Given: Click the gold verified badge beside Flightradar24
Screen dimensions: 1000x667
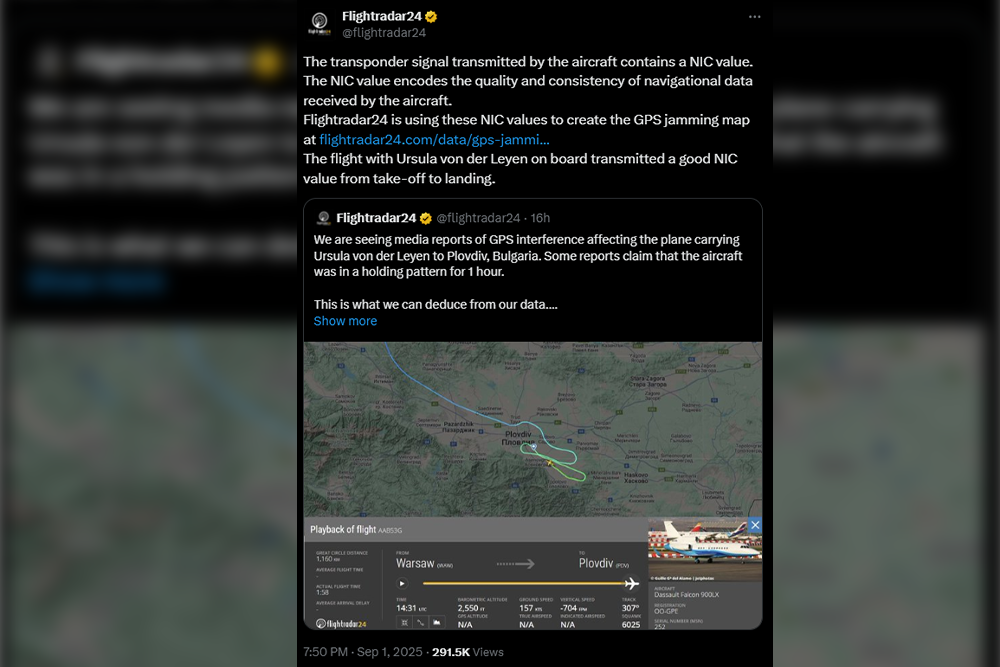Looking at the screenshot, I should point(432,17).
